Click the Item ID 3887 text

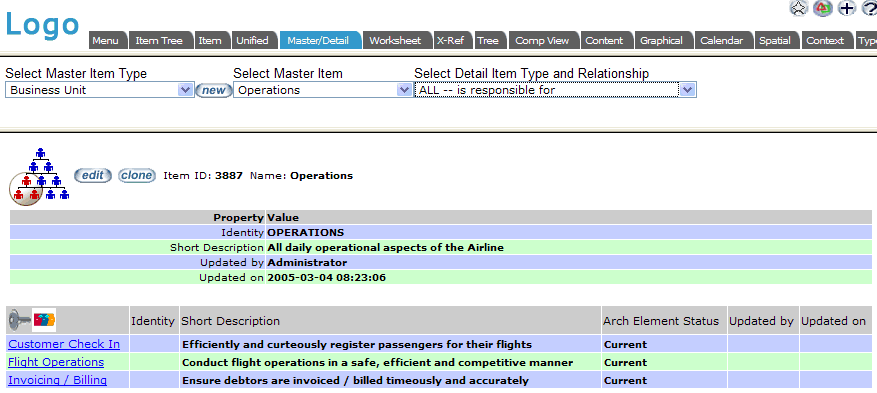click(x=203, y=176)
